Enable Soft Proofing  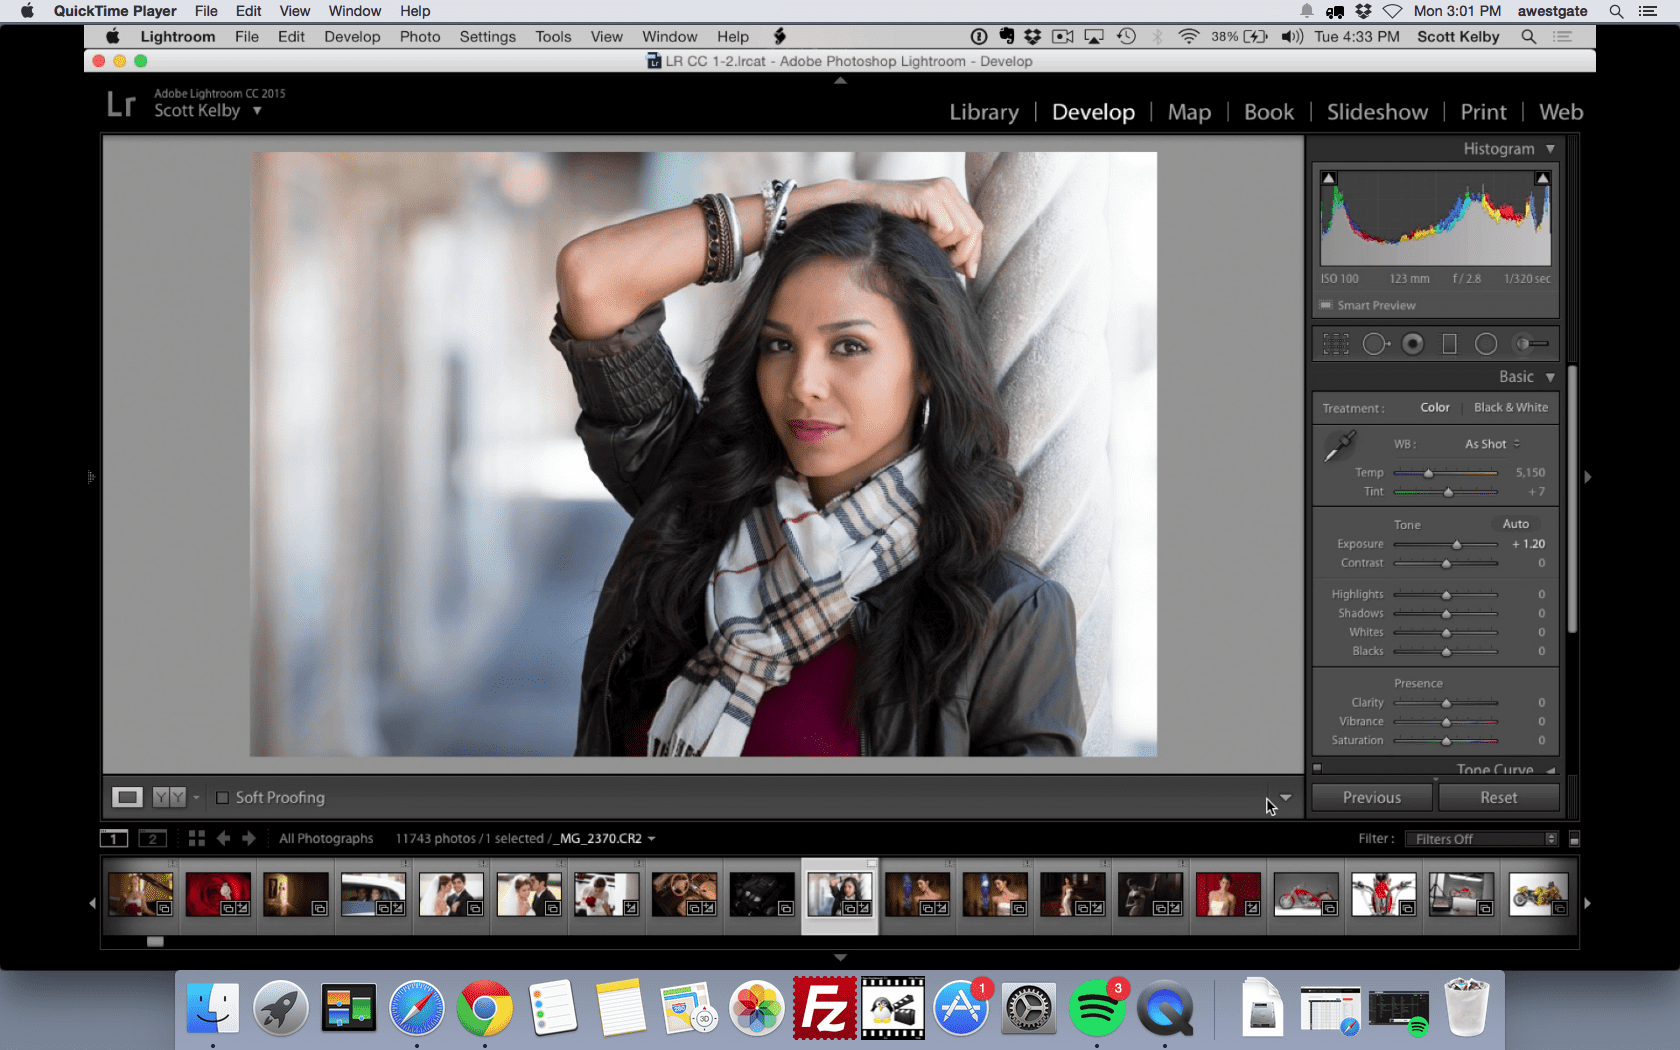coord(223,797)
